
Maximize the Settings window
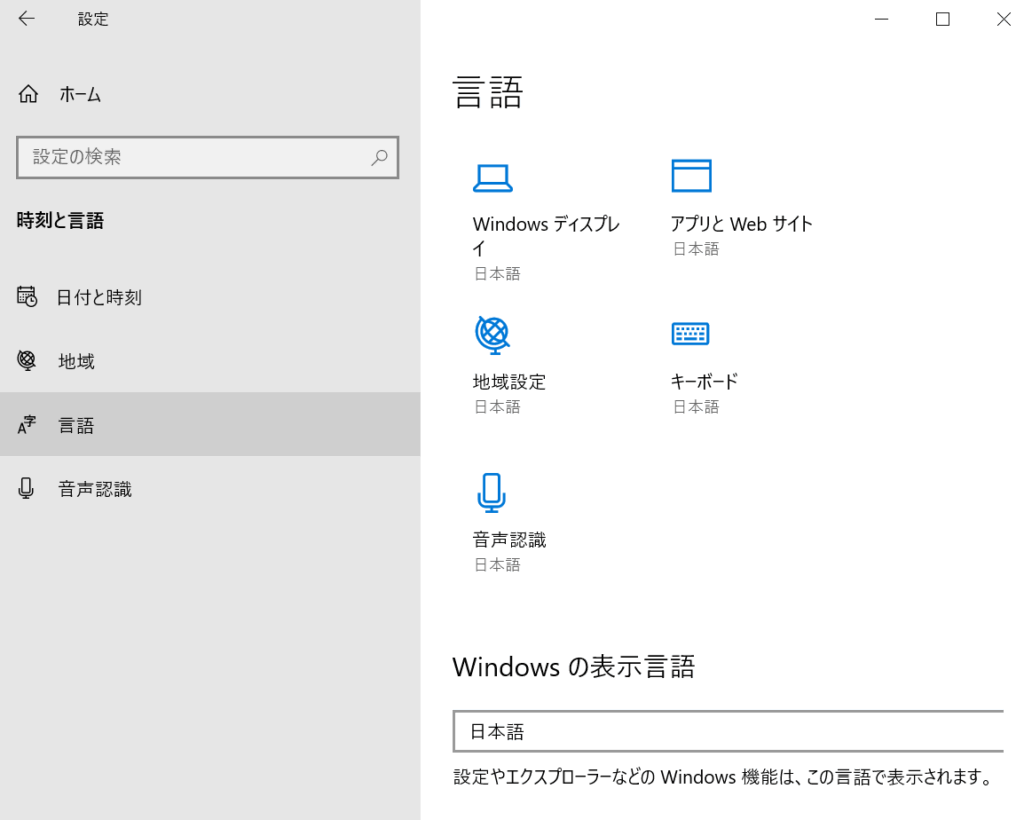click(x=942, y=19)
